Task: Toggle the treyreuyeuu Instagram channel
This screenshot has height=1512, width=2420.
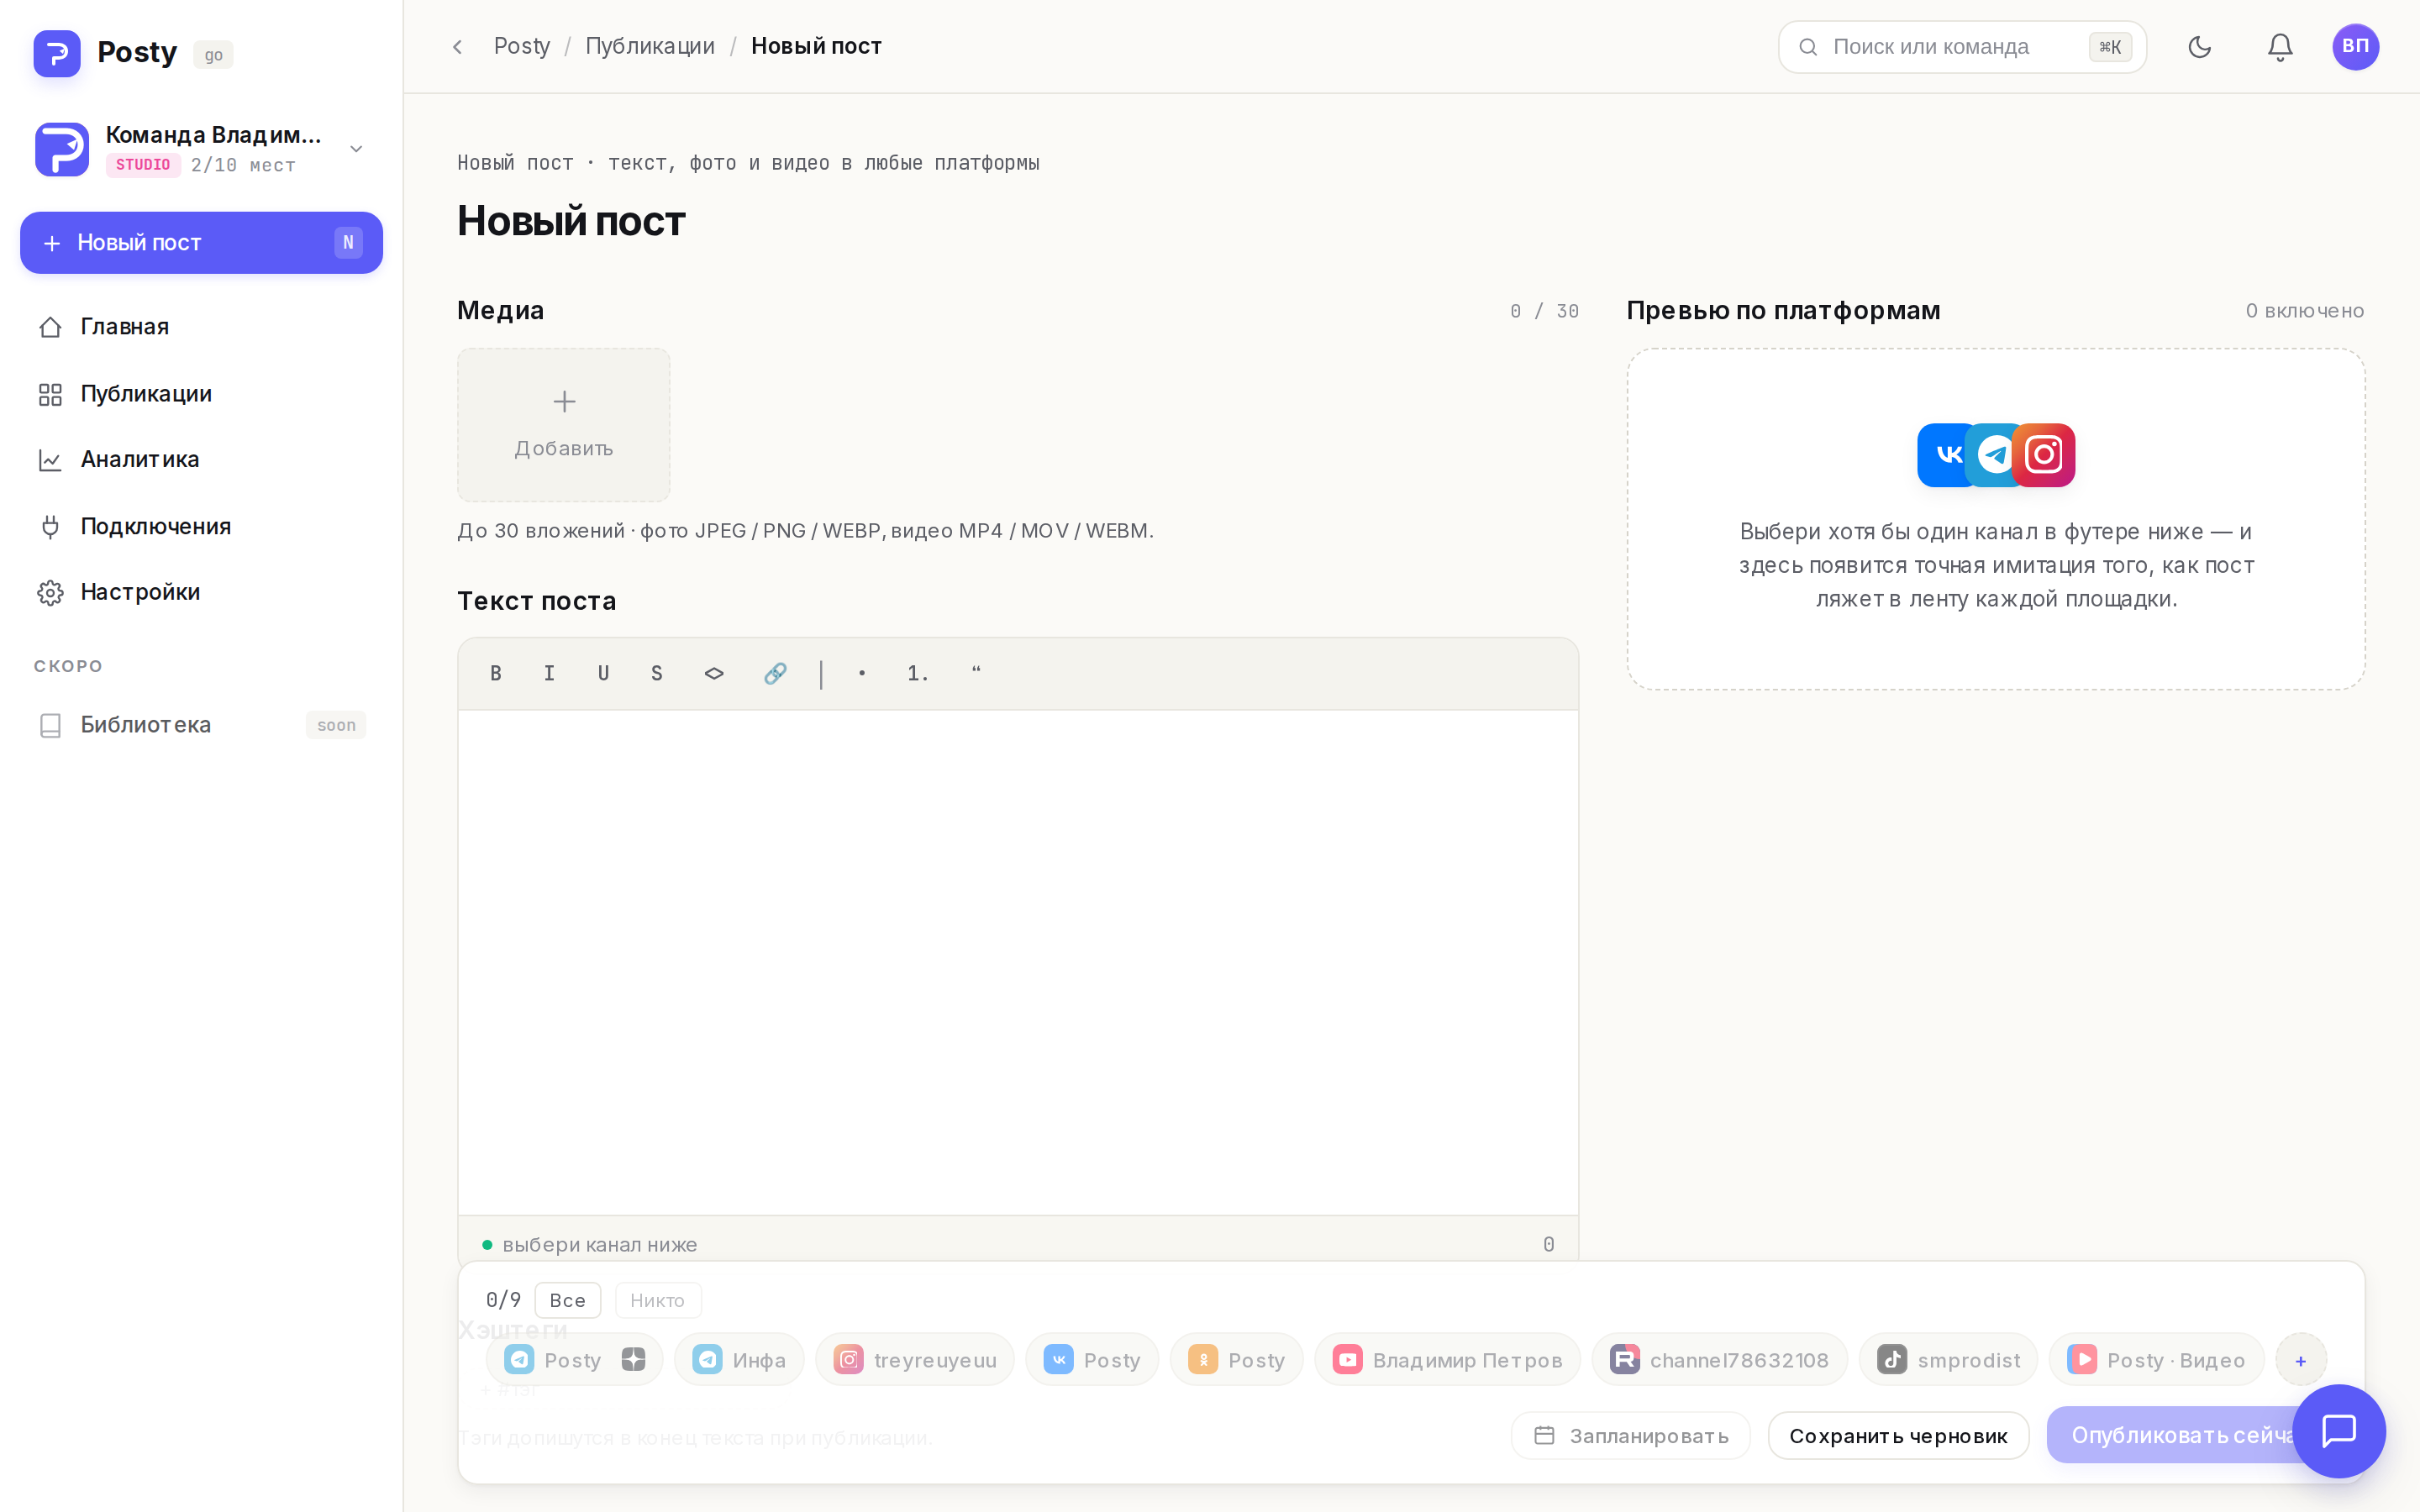Action: [x=914, y=1359]
